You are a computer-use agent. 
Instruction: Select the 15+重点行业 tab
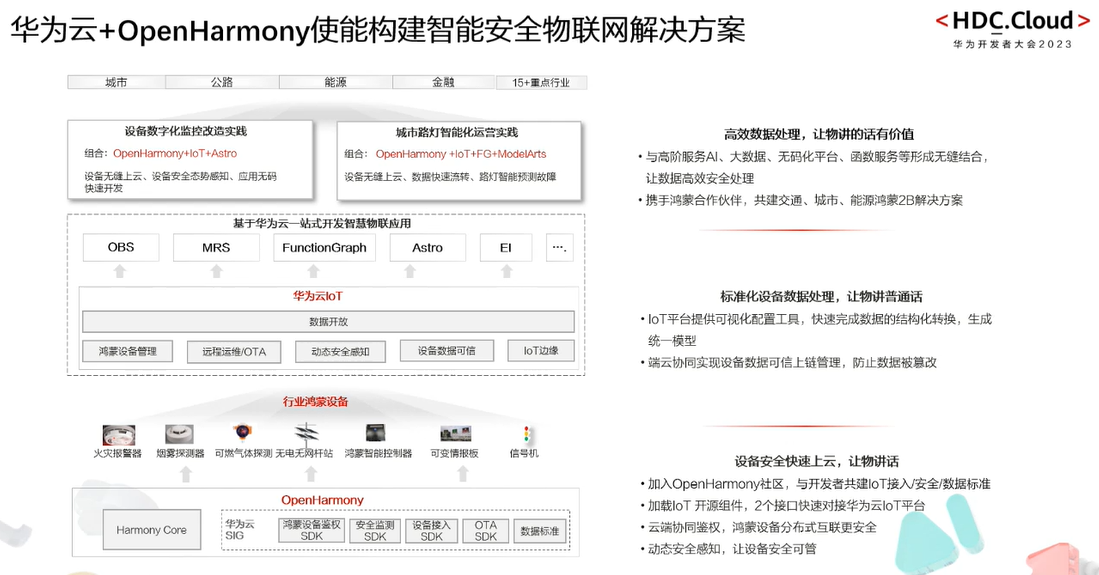[x=541, y=83]
